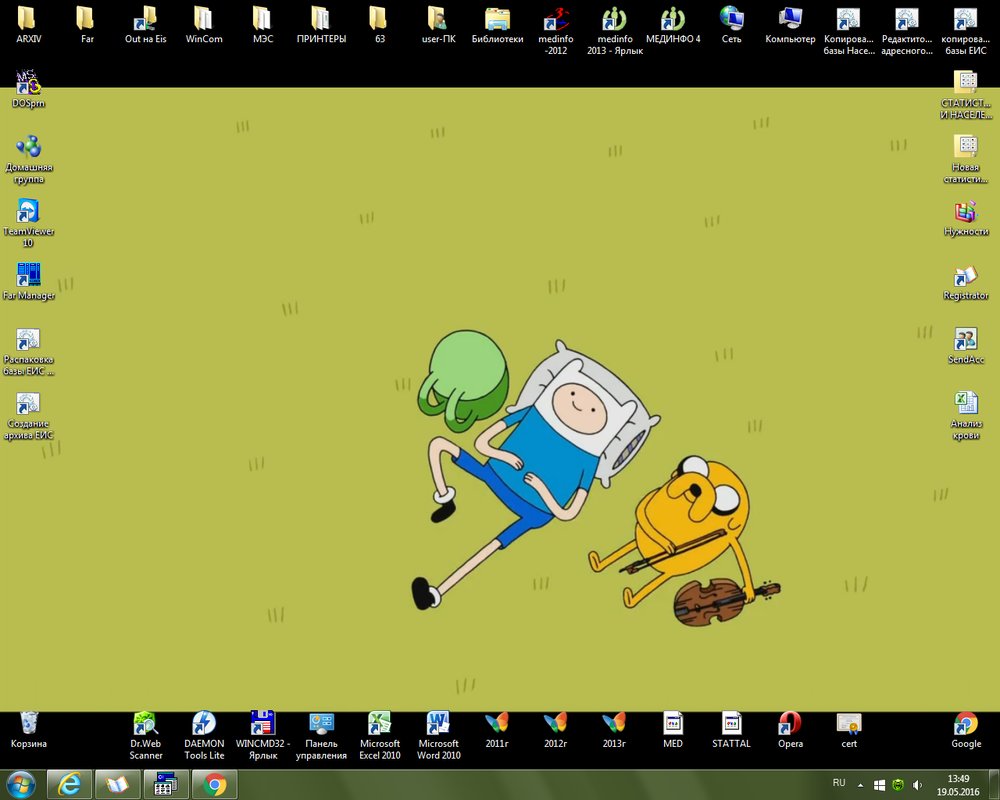
Task: Open Анализ крови Excel file
Action: tap(966, 416)
